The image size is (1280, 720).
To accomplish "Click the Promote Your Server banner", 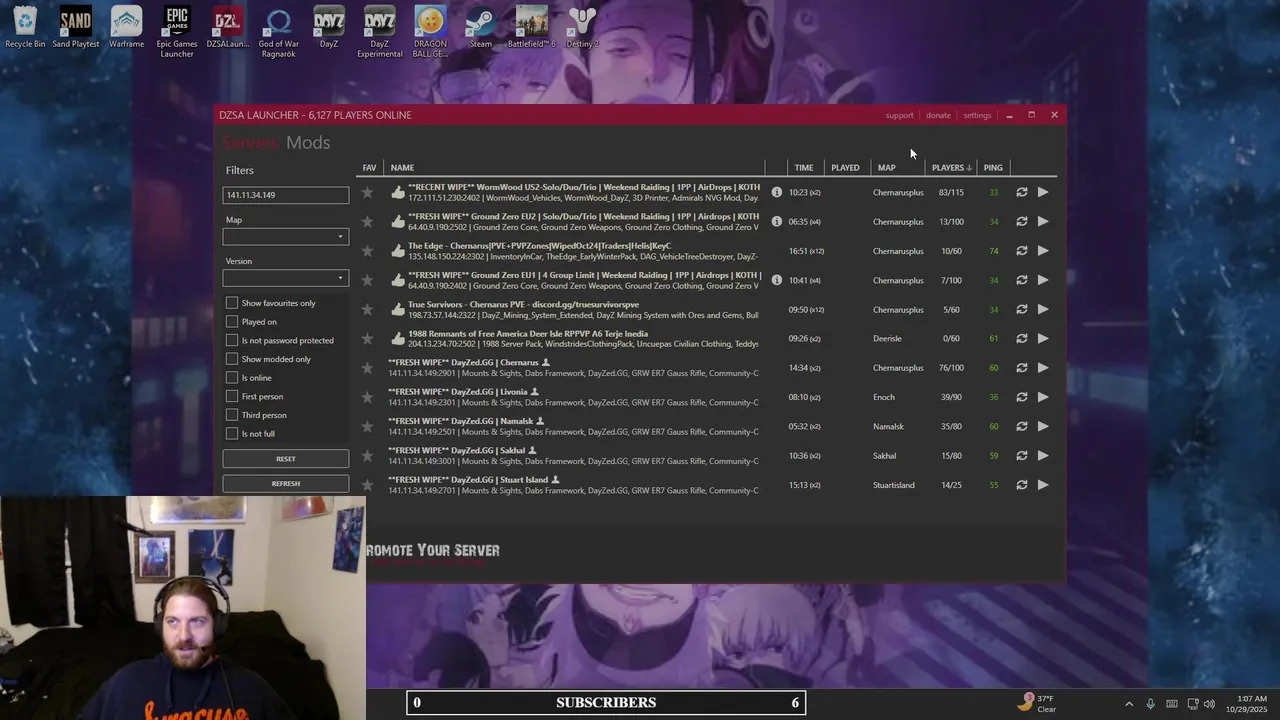I will click(x=432, y=551).
